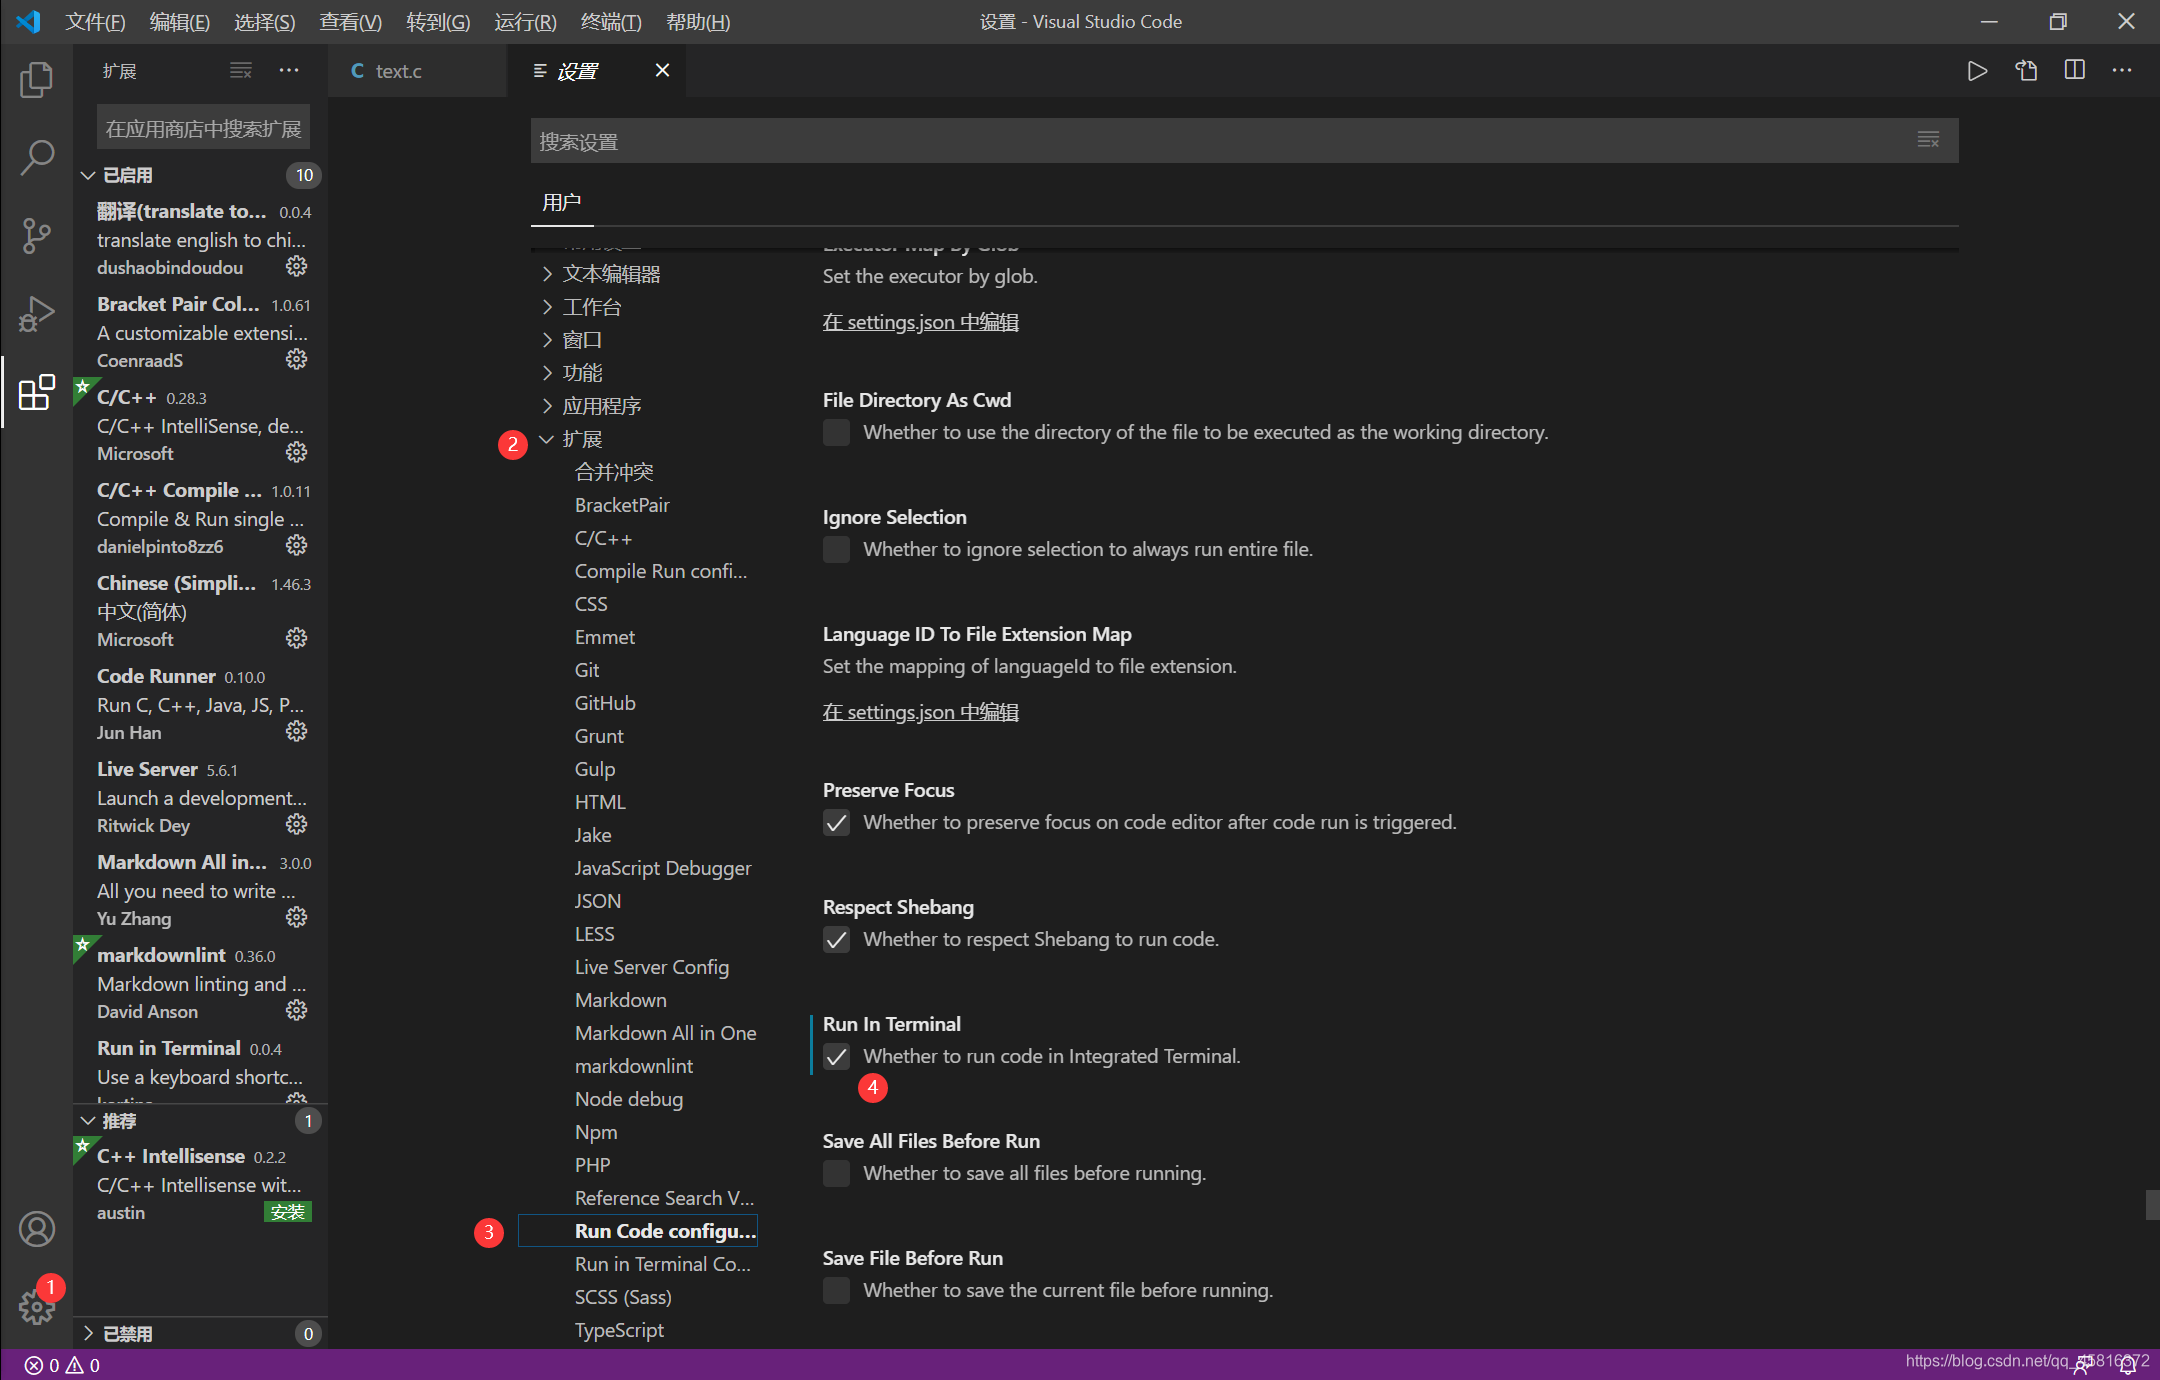Open the errors and warnings status bar item
This screenshot has width=2160, height=1380.
click(62, 1365)
